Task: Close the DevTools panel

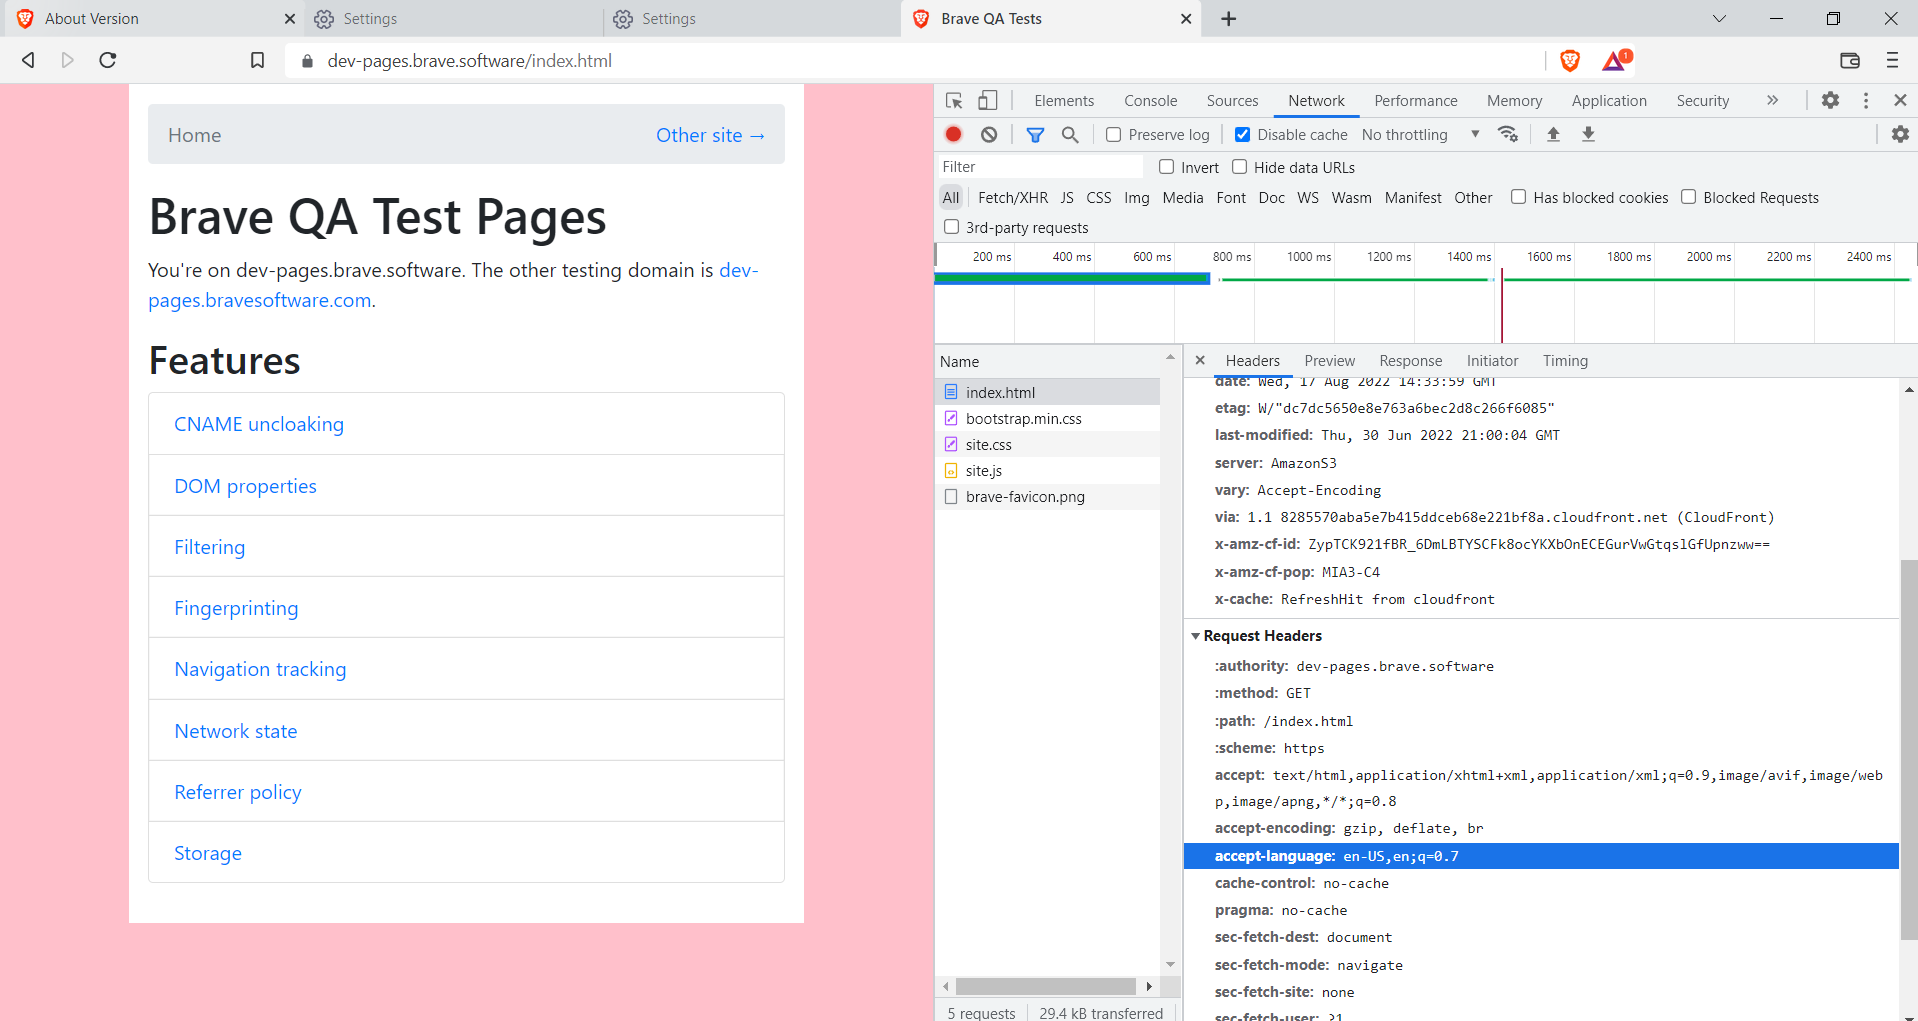Action: pyautogui.click(x=1900, y=100)
